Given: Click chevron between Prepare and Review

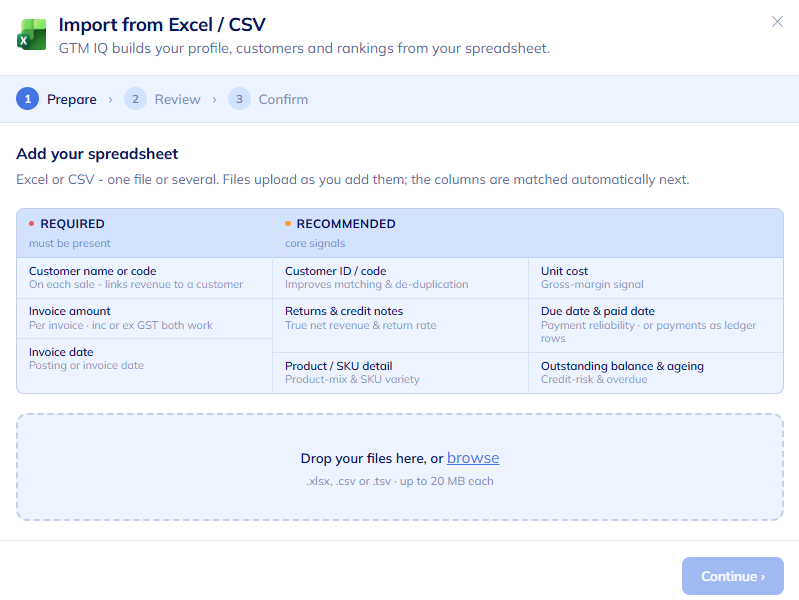Looking at the screenshot, I should 110,99.
